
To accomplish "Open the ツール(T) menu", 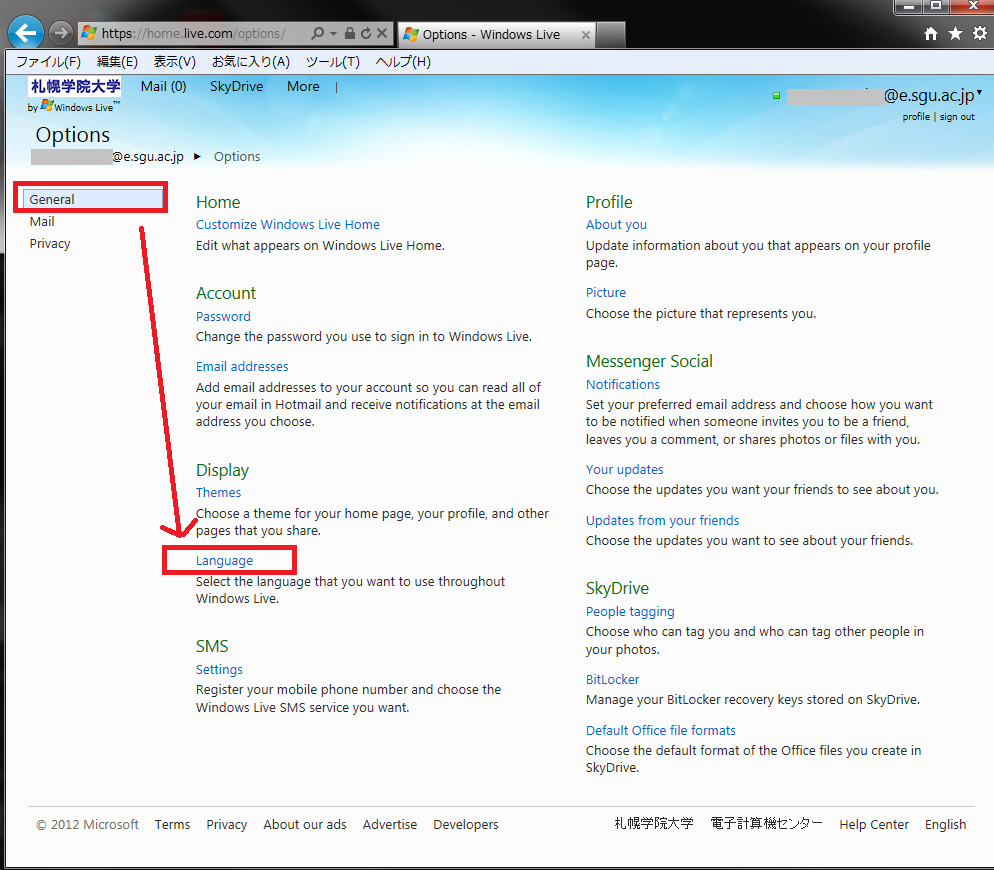I will 333,62.
